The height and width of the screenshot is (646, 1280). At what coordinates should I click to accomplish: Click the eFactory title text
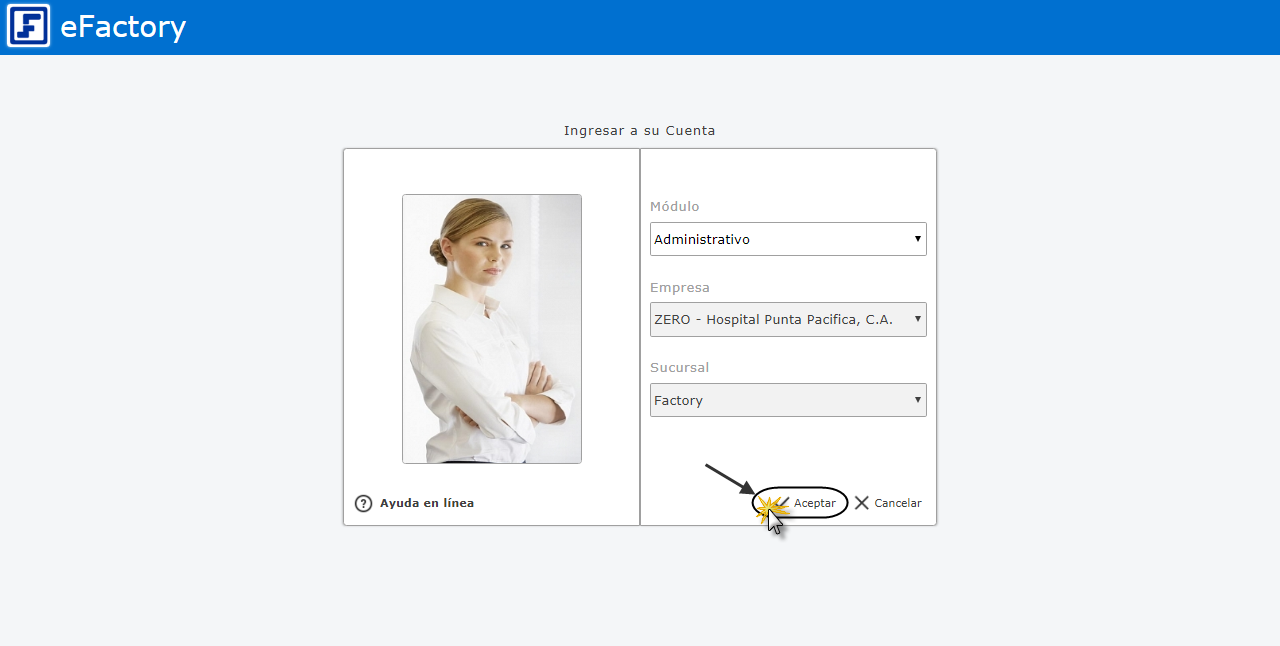pos(123,27)
